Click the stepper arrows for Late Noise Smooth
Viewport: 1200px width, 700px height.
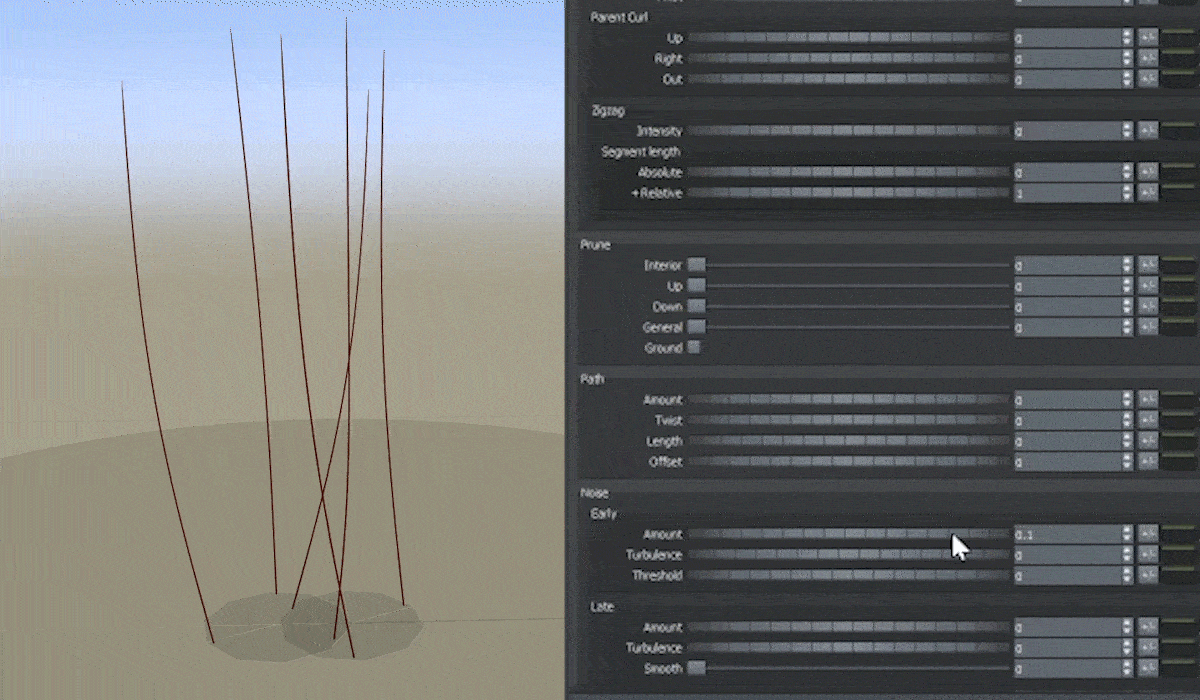coord(1127,668)
